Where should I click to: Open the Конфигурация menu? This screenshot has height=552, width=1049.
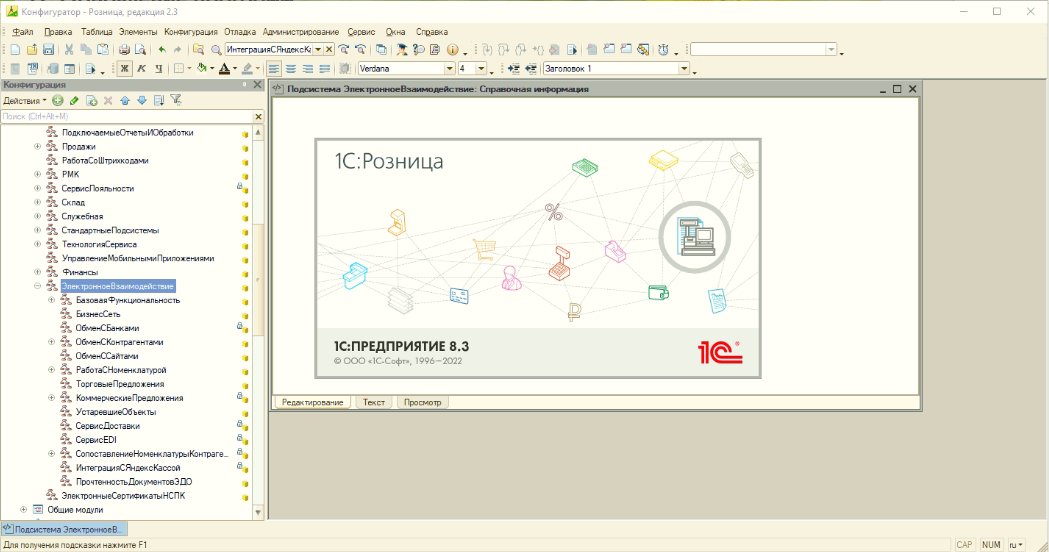(x=190, y=32)
